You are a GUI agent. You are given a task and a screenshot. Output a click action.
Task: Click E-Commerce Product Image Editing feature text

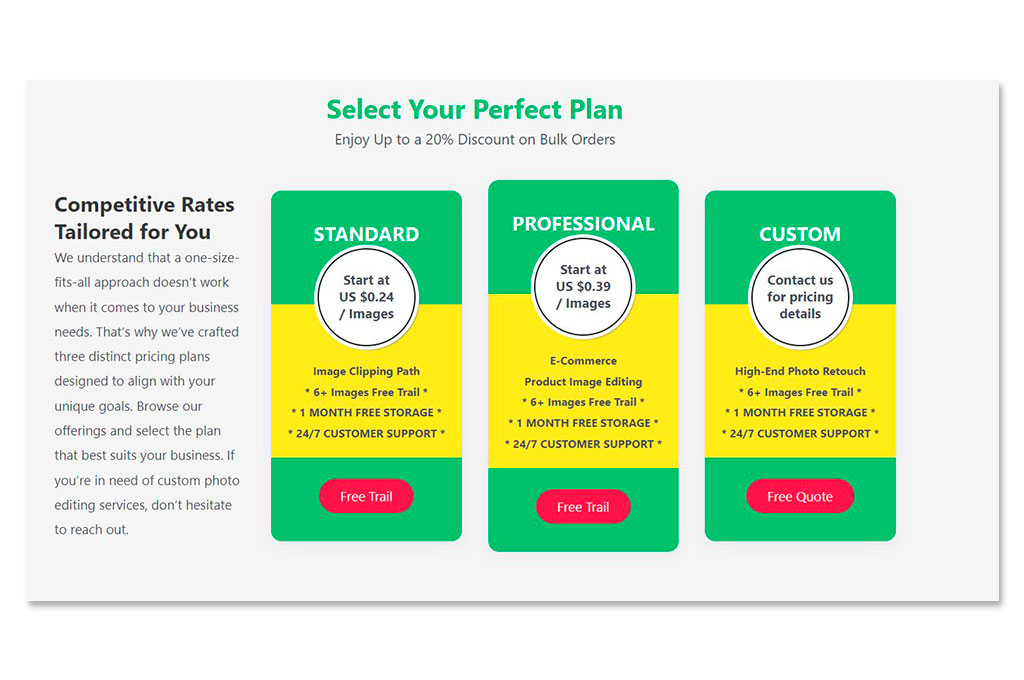coord(583,371)
